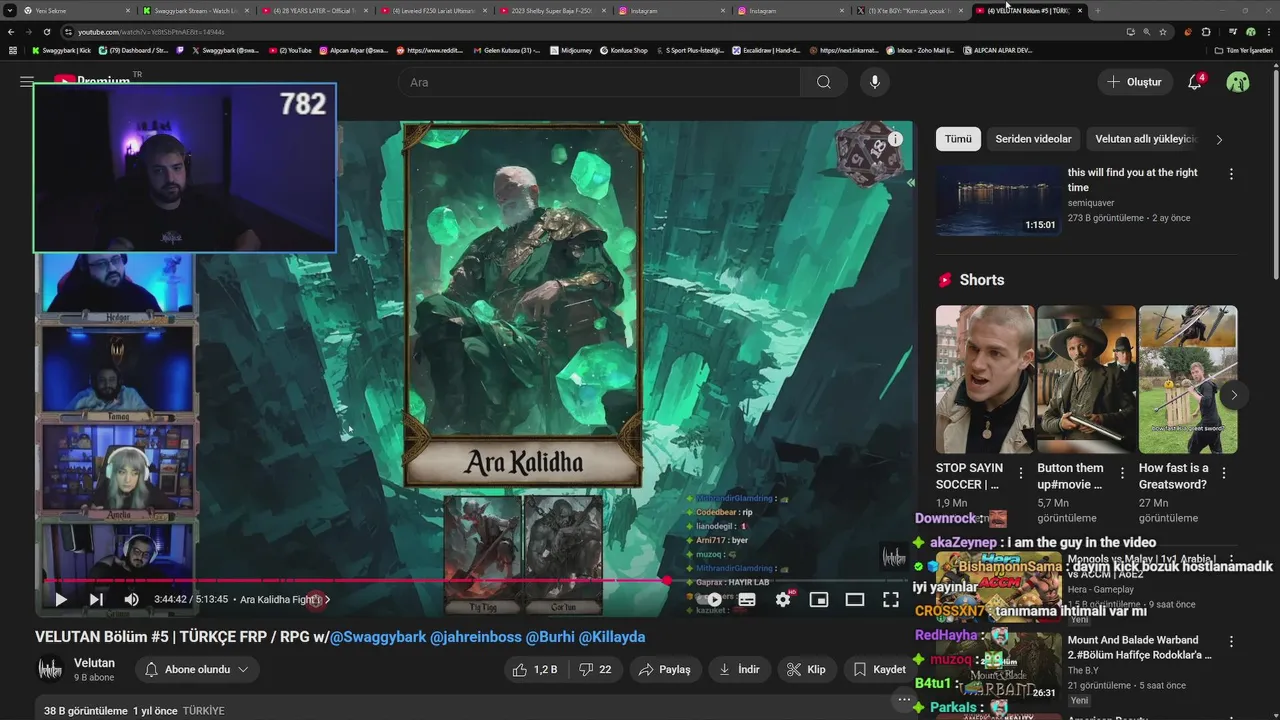Select the Tümü filter chip
Screen dimensions: 1280x720
[958, 139]
